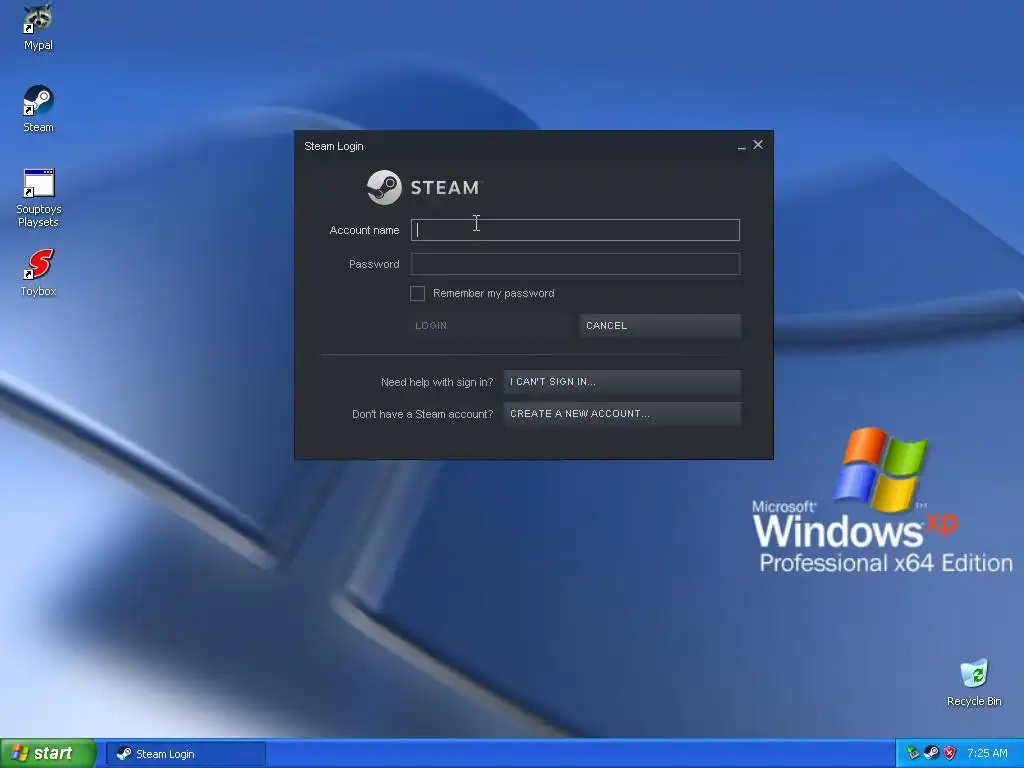Click the 'Need help with sign in?' text
Screen dimensions: 1024x768
437,382
